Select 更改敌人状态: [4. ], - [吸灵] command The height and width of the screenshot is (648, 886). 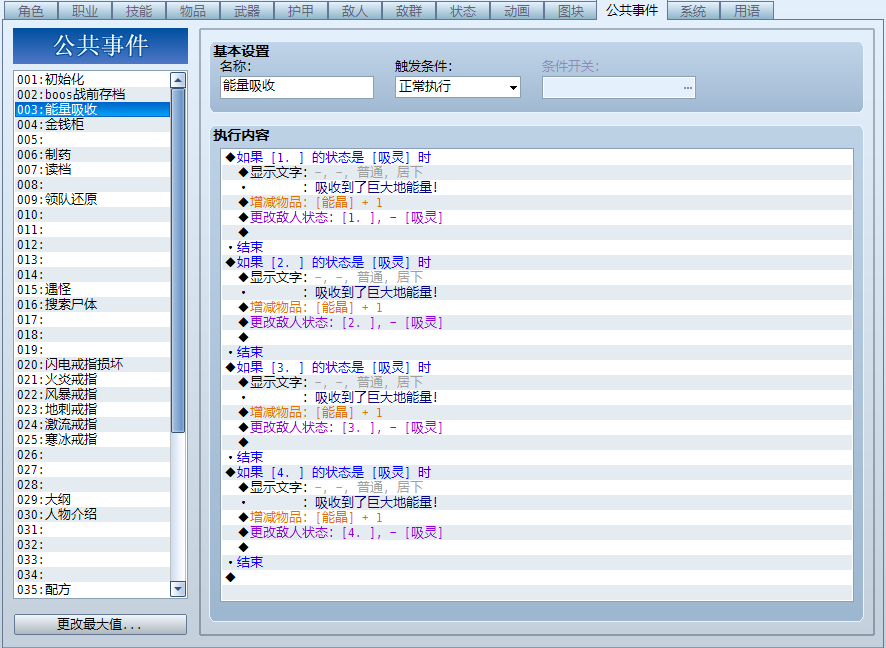pyautogui.click(x=537, y=532)
